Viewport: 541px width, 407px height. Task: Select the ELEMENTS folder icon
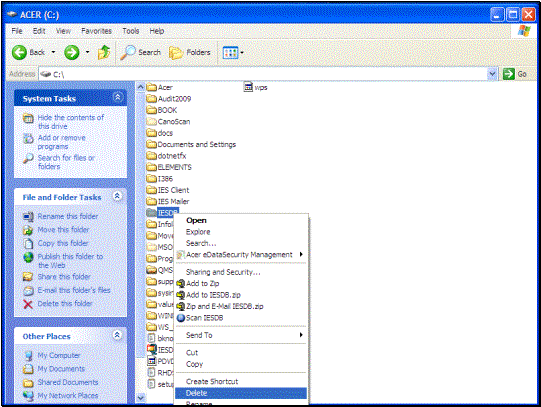151,167
